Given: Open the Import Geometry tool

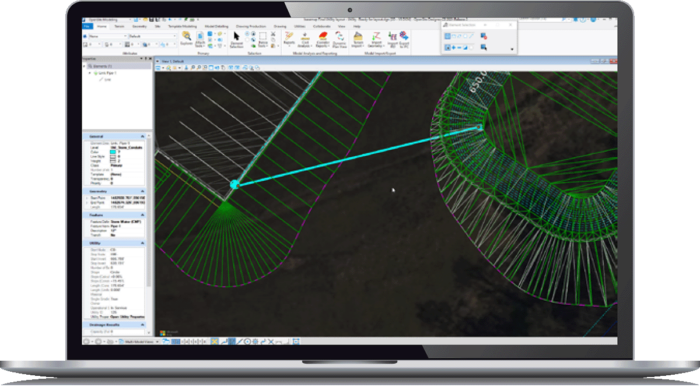Looking at the screenshot, I should [x=376, y=40].
